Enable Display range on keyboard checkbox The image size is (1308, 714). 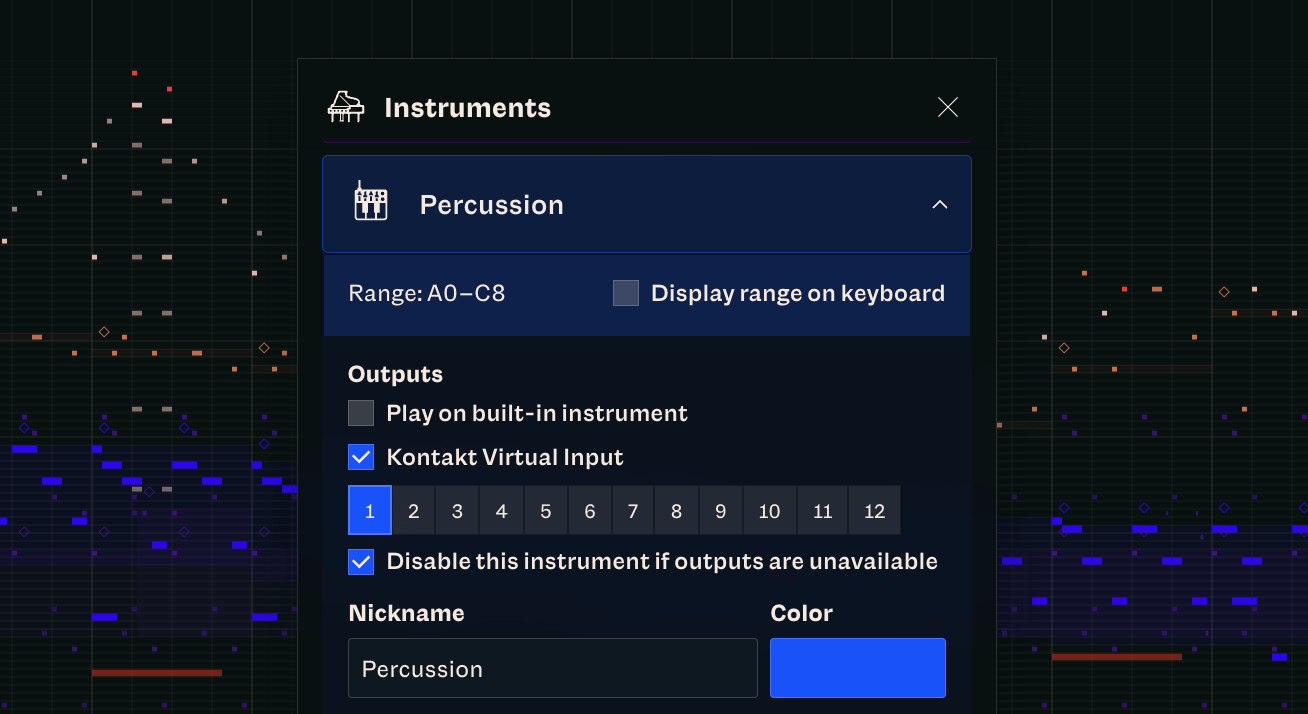(x=626, y=293)
